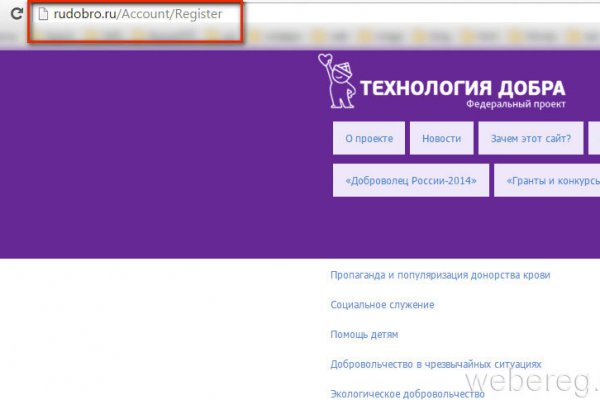600x400 pixels.
Task: Open Добровольчество в чрезвычайных ситуациях link
Action: (x=435, y=364)
